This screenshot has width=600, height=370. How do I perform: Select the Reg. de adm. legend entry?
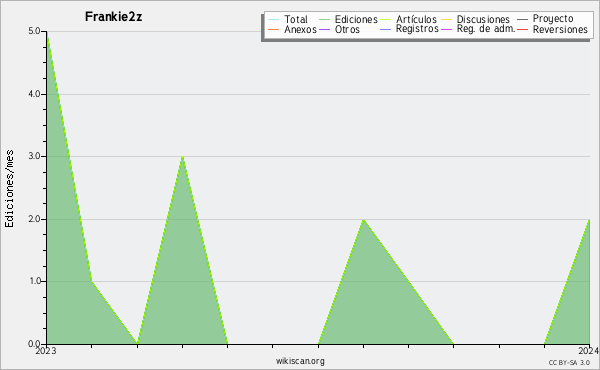(478, 29)
